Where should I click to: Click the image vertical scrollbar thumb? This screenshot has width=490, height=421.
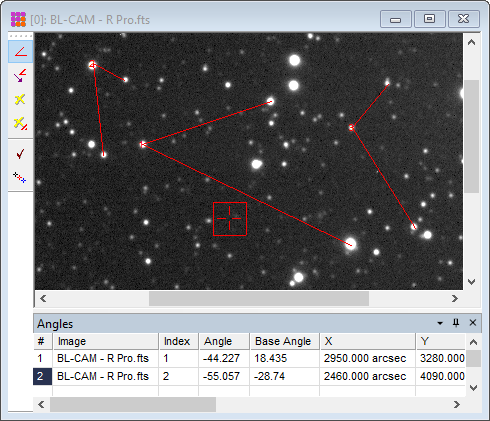pos(471,136)
